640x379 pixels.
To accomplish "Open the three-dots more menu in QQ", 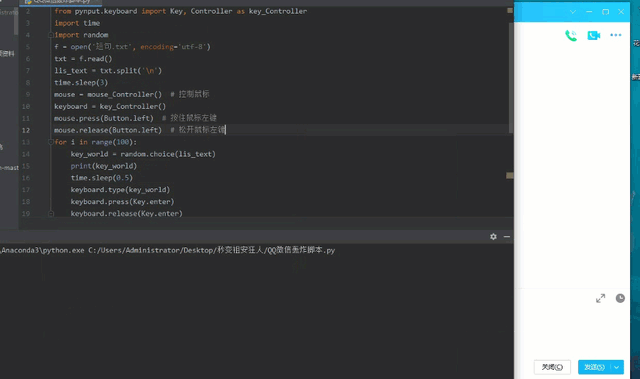I will (616, 35).
